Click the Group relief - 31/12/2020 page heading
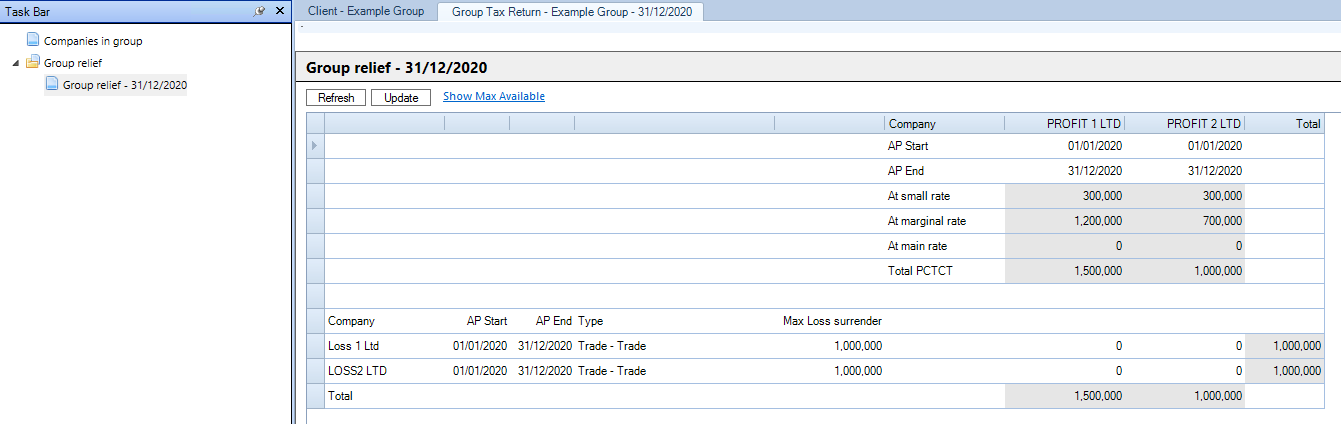Viewport: 1341px width, 424px height. [397, 67]
